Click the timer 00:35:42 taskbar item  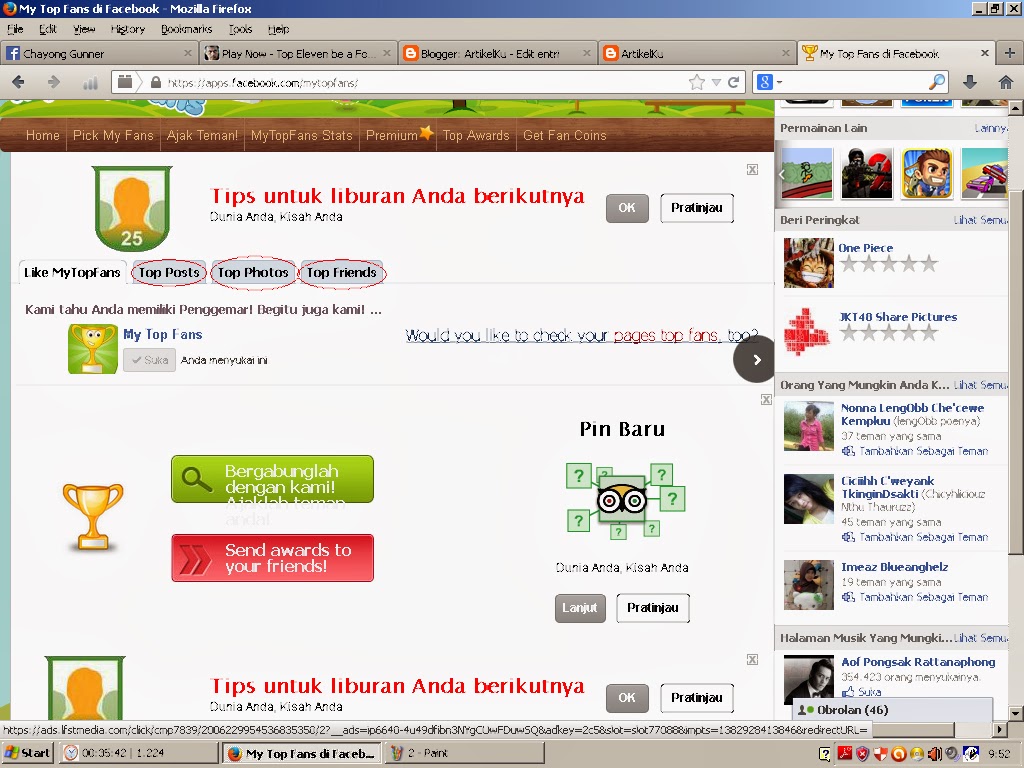[x=139, y=753]
